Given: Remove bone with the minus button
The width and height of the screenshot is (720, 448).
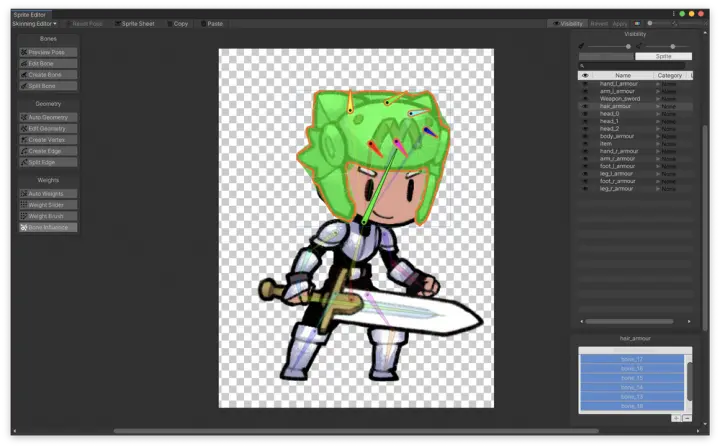Looking at the screenshot, I should 687,418.
